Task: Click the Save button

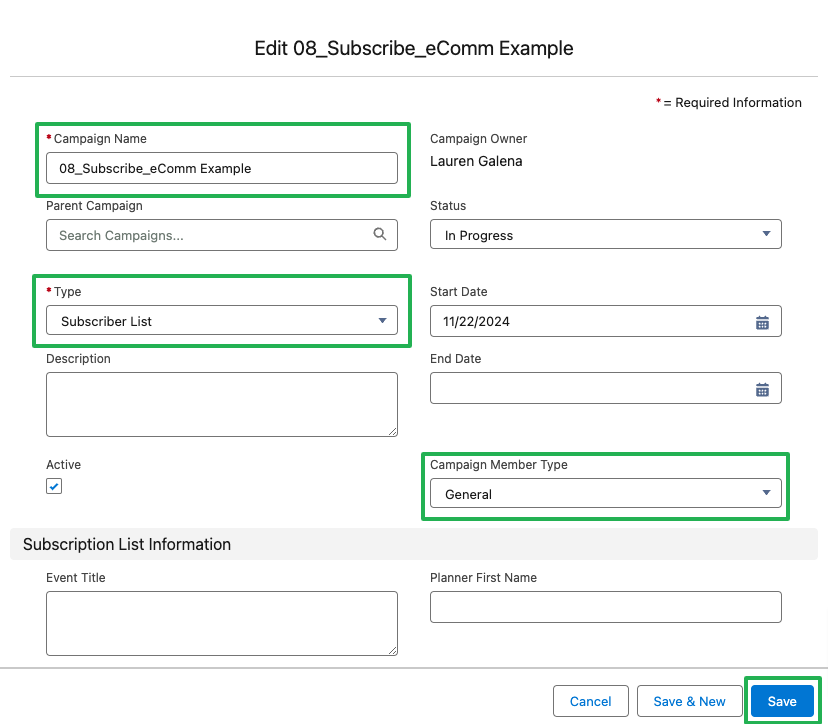Action: [782, 701]
